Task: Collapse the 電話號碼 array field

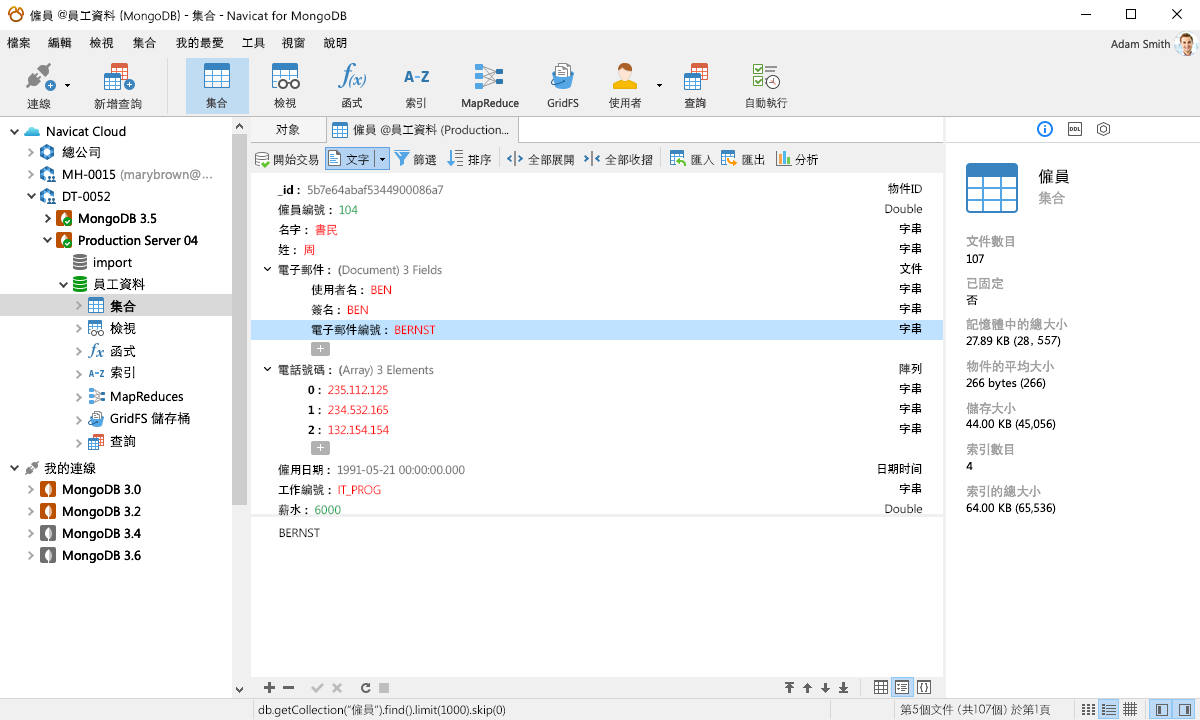Action: pyautogui.click(x=266, y=369)
